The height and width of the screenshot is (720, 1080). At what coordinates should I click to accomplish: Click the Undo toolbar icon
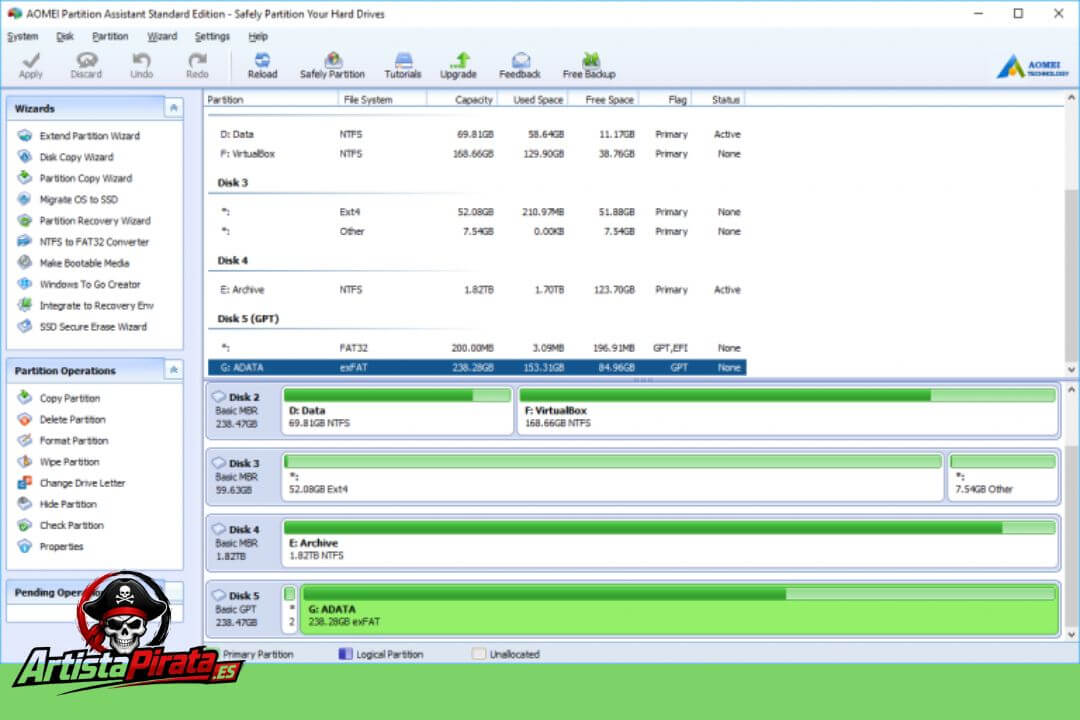(x=141, y=65)
